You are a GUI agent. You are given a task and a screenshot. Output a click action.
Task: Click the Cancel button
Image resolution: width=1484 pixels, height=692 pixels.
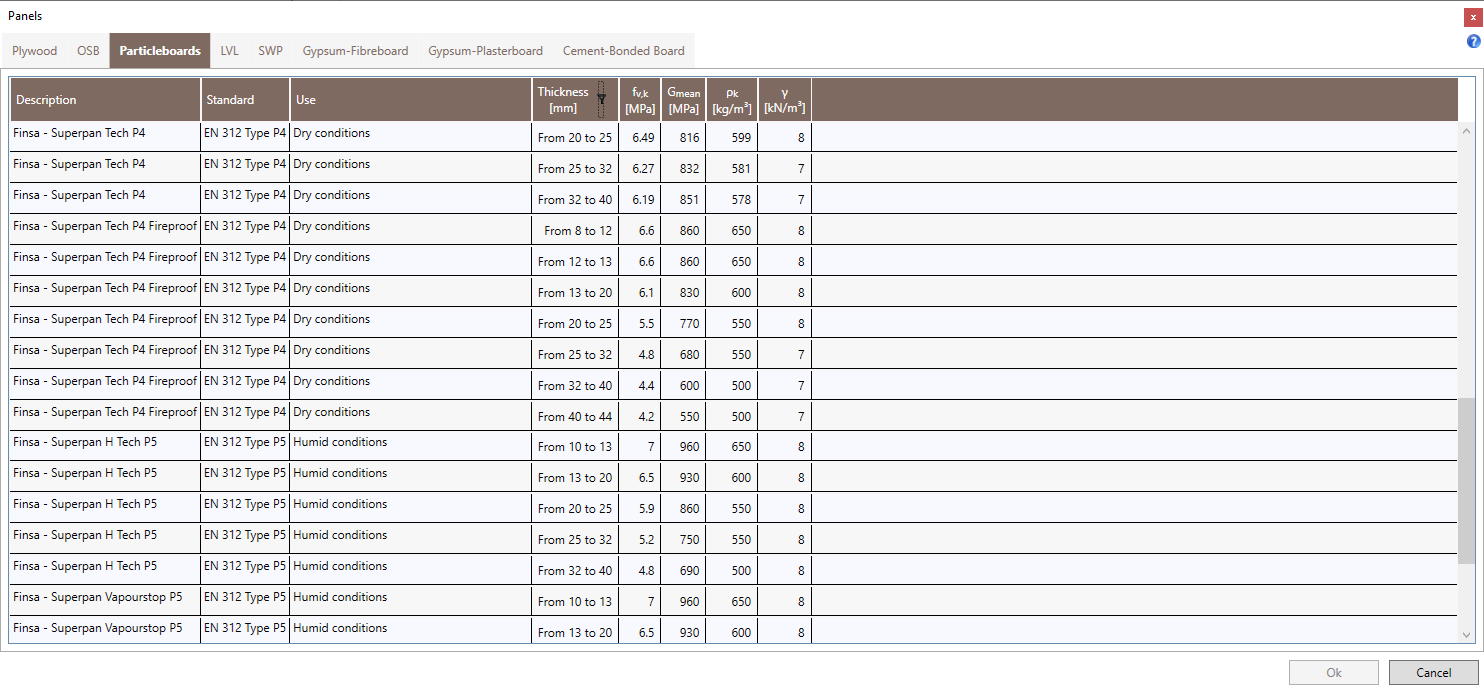pos(1433,673)
